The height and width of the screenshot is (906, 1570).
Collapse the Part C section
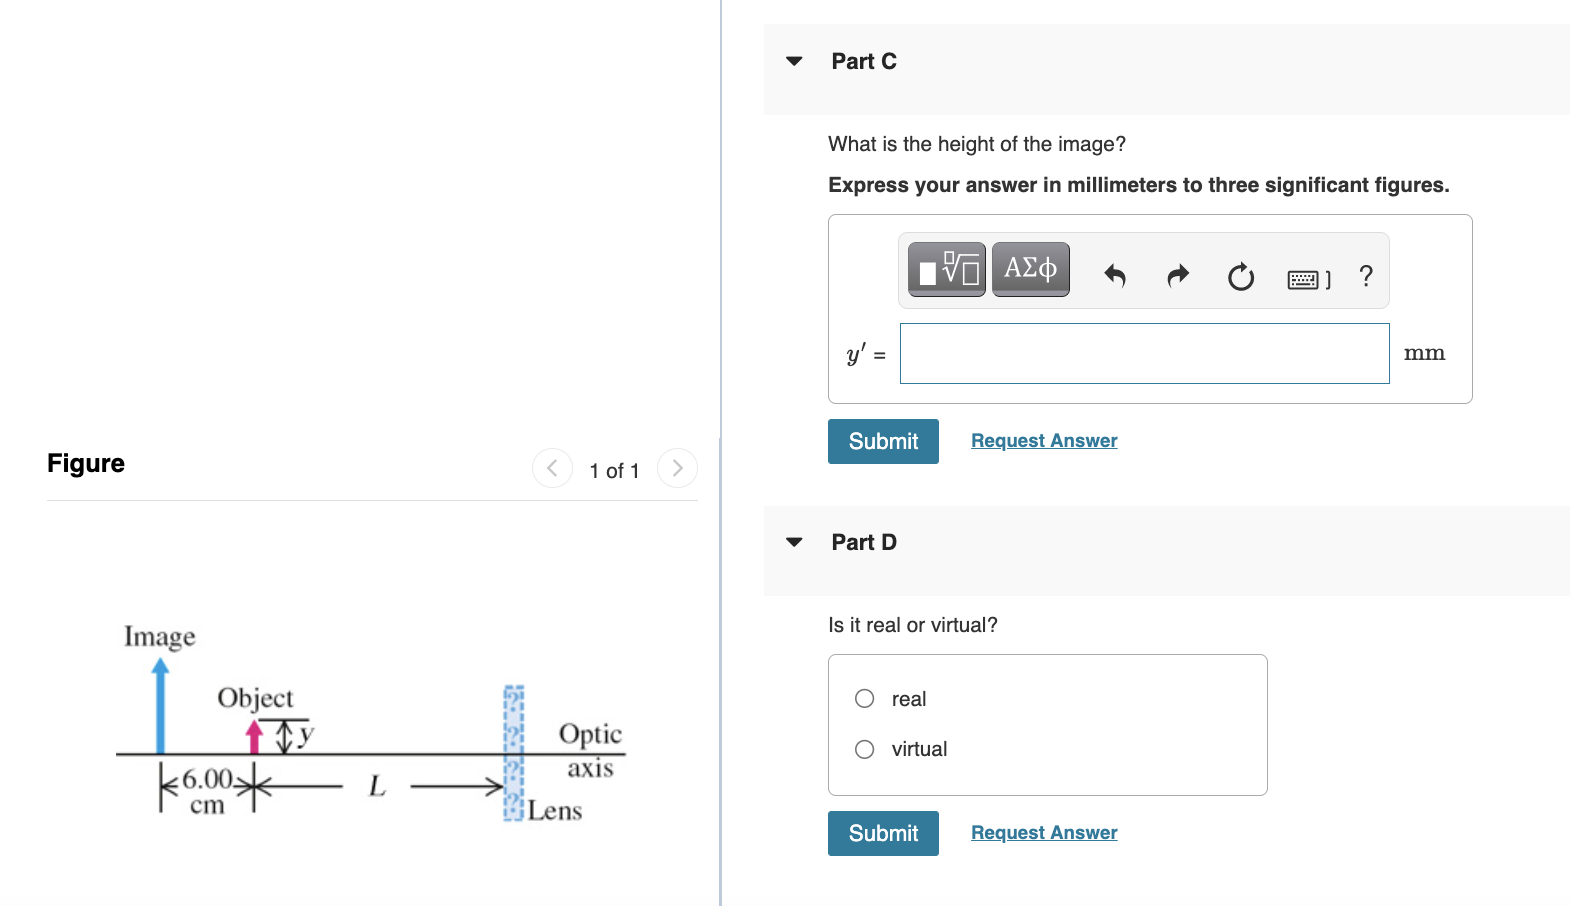(x=793, y=61)
